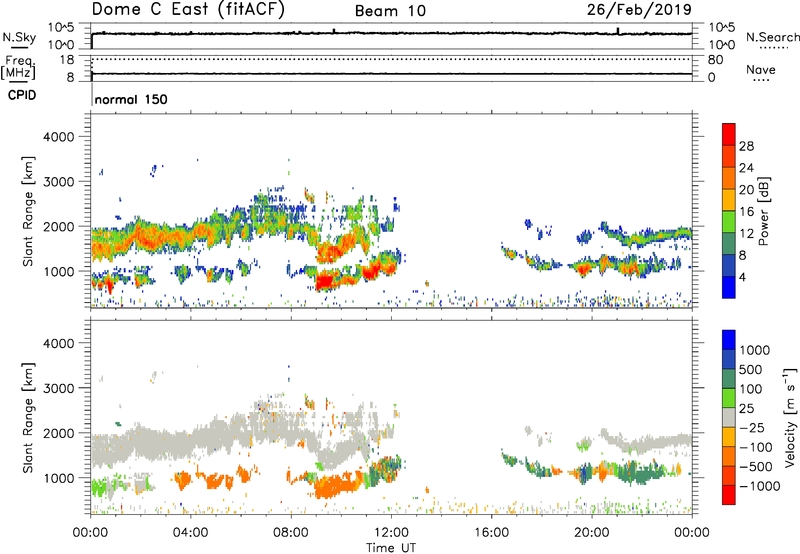Viewport: 800px width, 554px height.
Task: Click the '-25' tick on Velocity colorbar
Action: pos(752,427)
